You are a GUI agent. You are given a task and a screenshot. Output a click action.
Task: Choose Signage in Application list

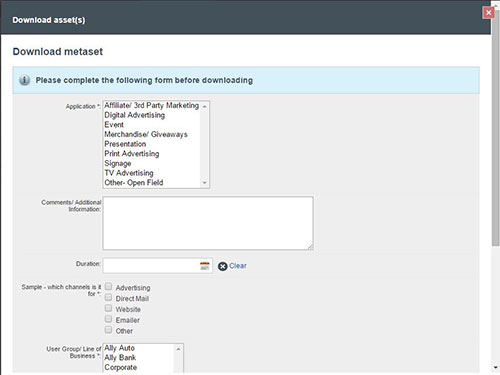[x=152, y=163]
